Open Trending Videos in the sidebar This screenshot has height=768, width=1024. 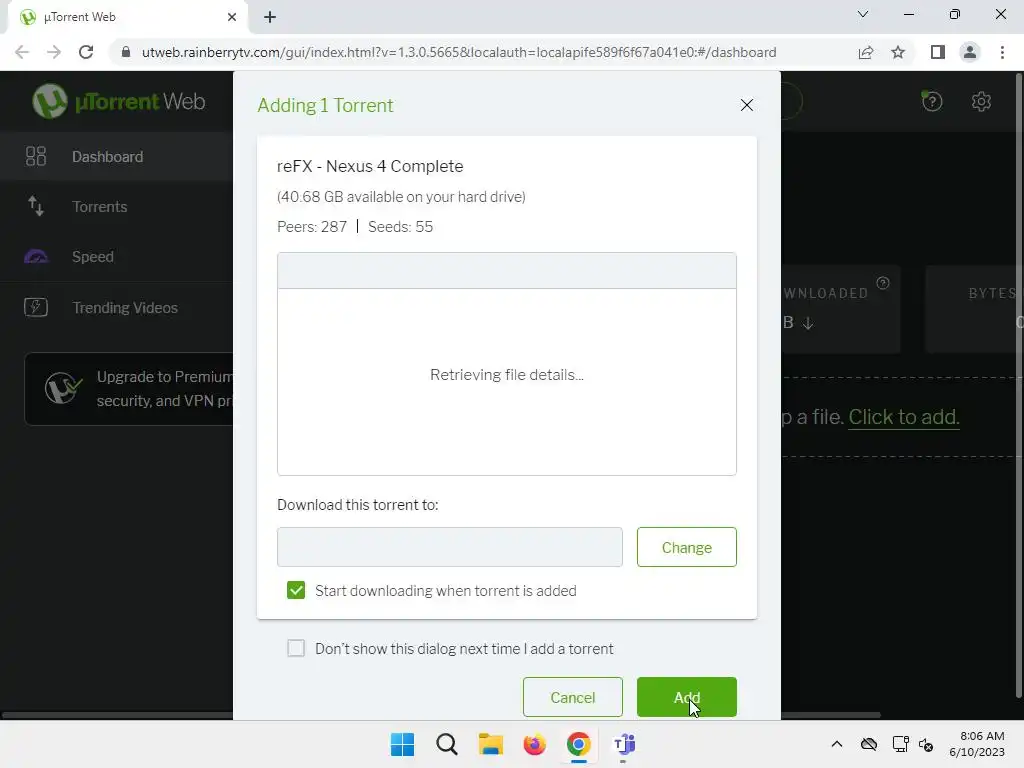coord(116,308)
